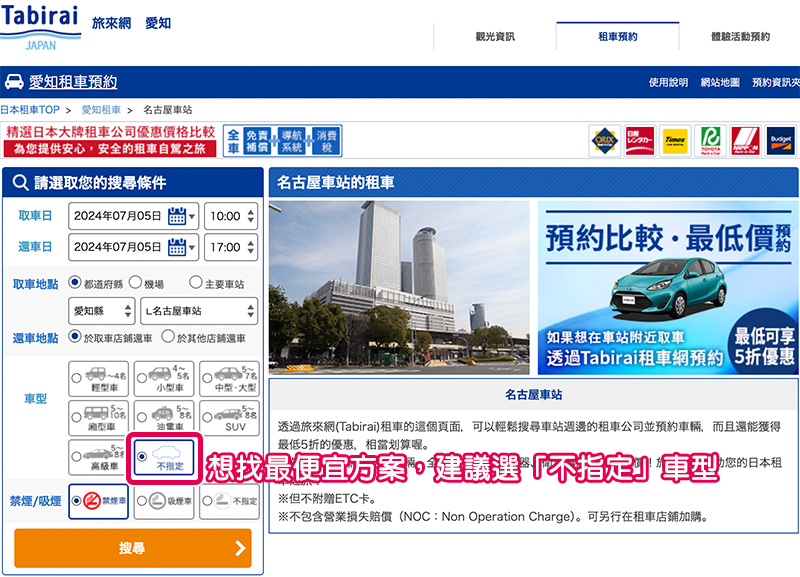Open the pickup date calendar icon
This screenshot has height=577, width=800.
[x=177, y=216]
